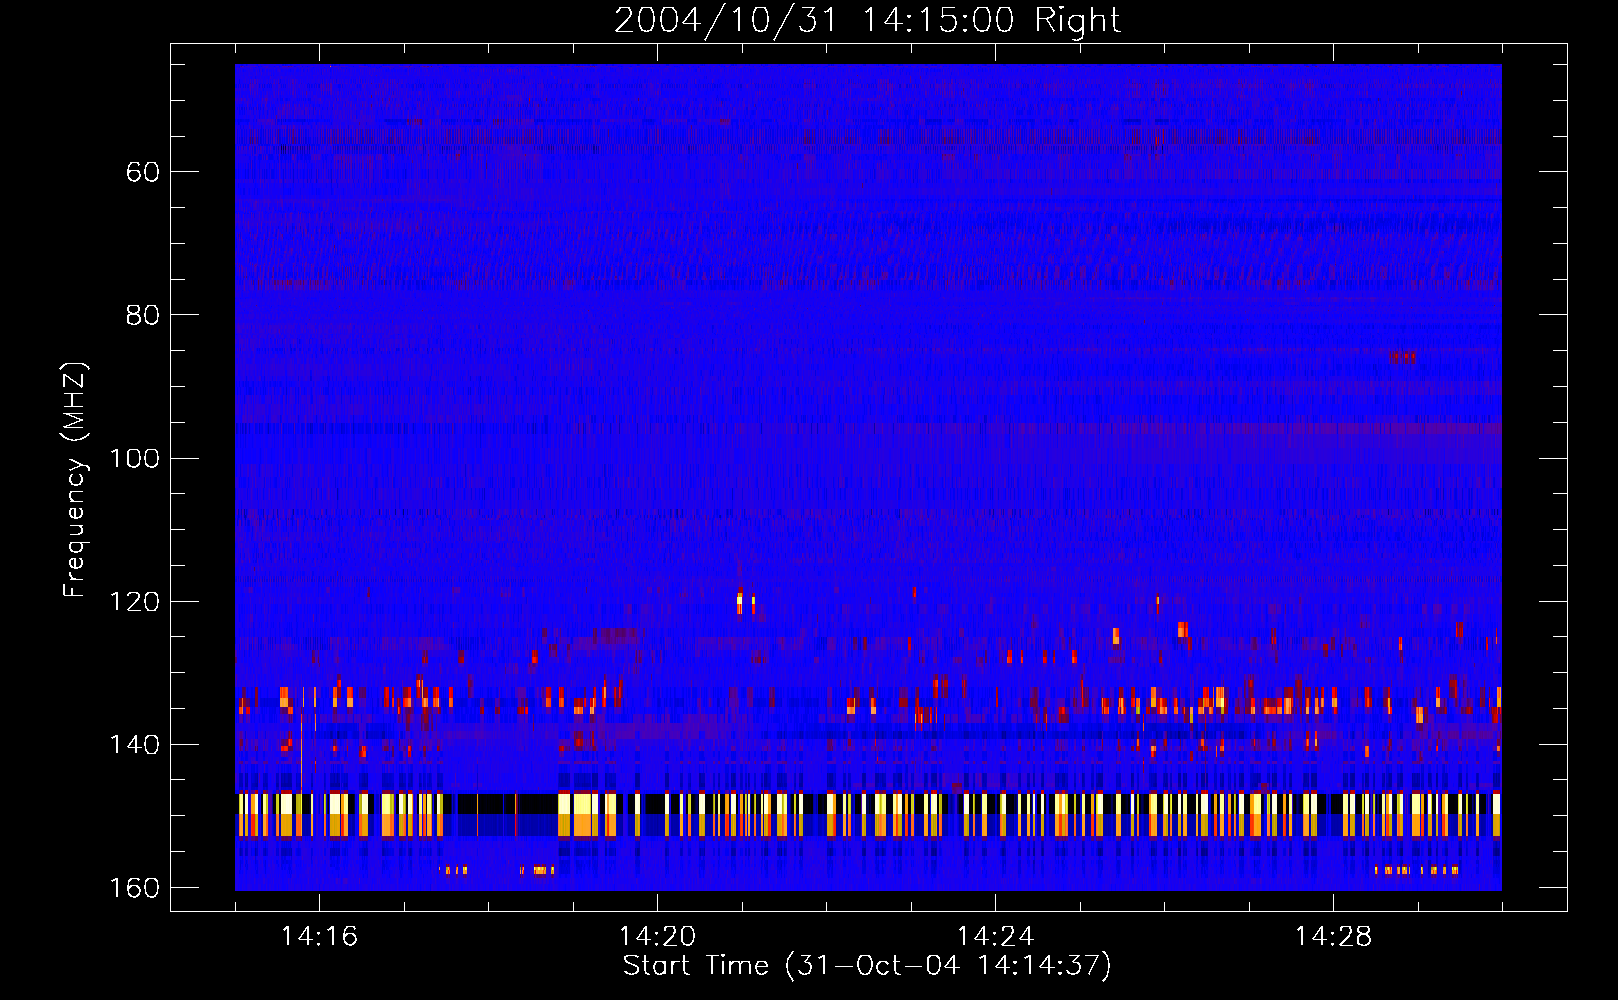The height and width of the screenshot is (1000, 1618).
Task: Select the 140 frequency tick label
Action: [x=134, y=745]
